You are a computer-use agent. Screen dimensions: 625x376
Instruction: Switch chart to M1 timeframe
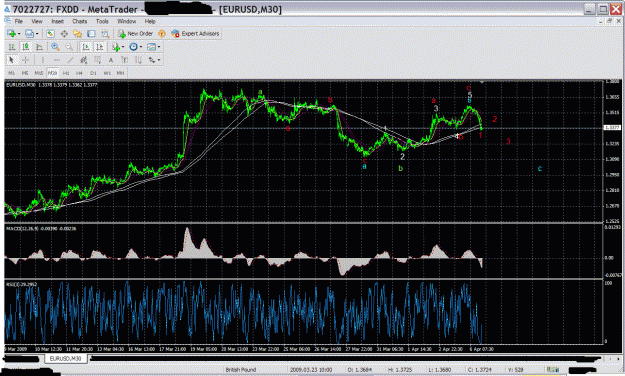[x=11, y=73]
